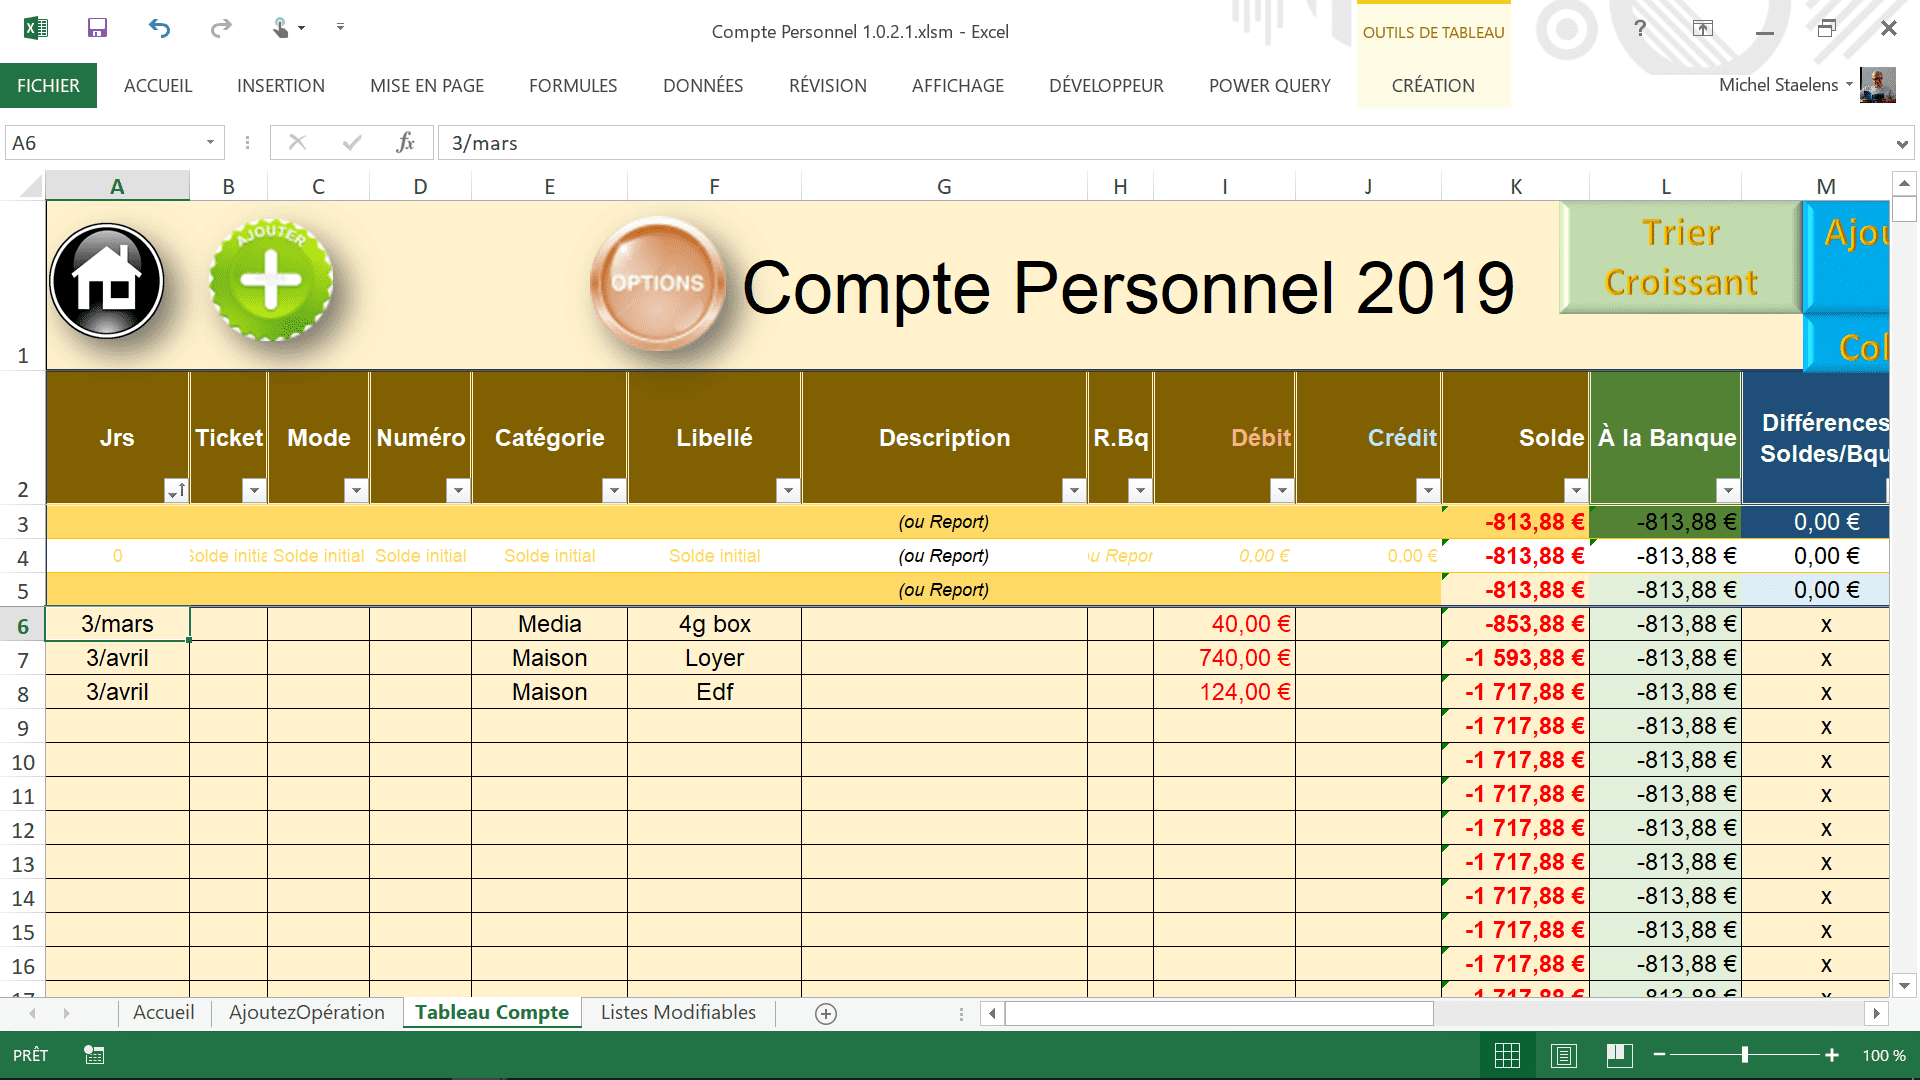This screenshot has width=1920, height=1080.
Task: Expand the formula bar chevron
Action: point(1901,144)
